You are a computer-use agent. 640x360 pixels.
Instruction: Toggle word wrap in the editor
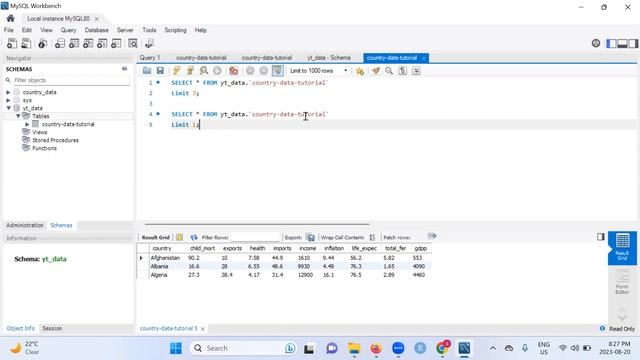pyautogui.click(x=416, y=71)
